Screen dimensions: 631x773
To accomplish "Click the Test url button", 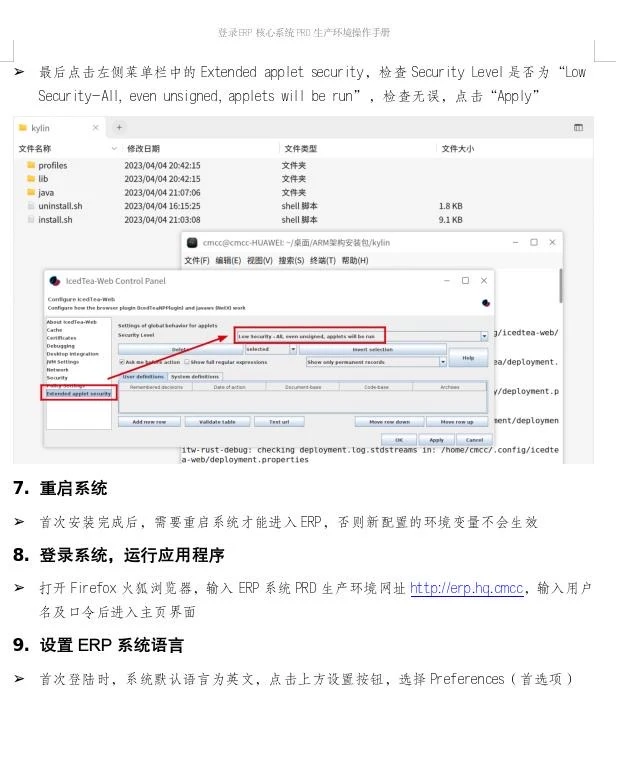I will 279,422.
